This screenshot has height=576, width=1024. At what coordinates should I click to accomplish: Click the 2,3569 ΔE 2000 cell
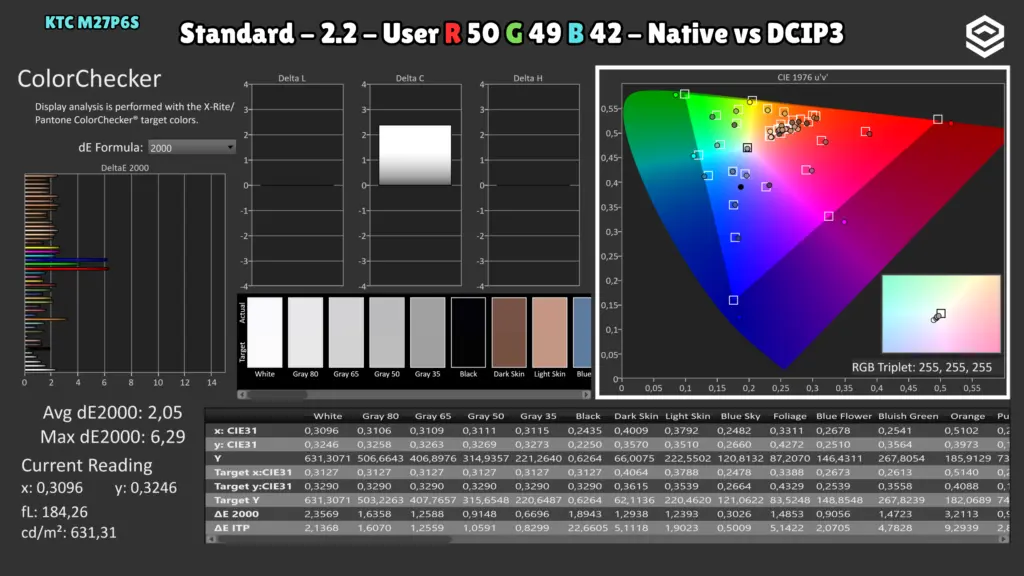click(x=321, y=514)
